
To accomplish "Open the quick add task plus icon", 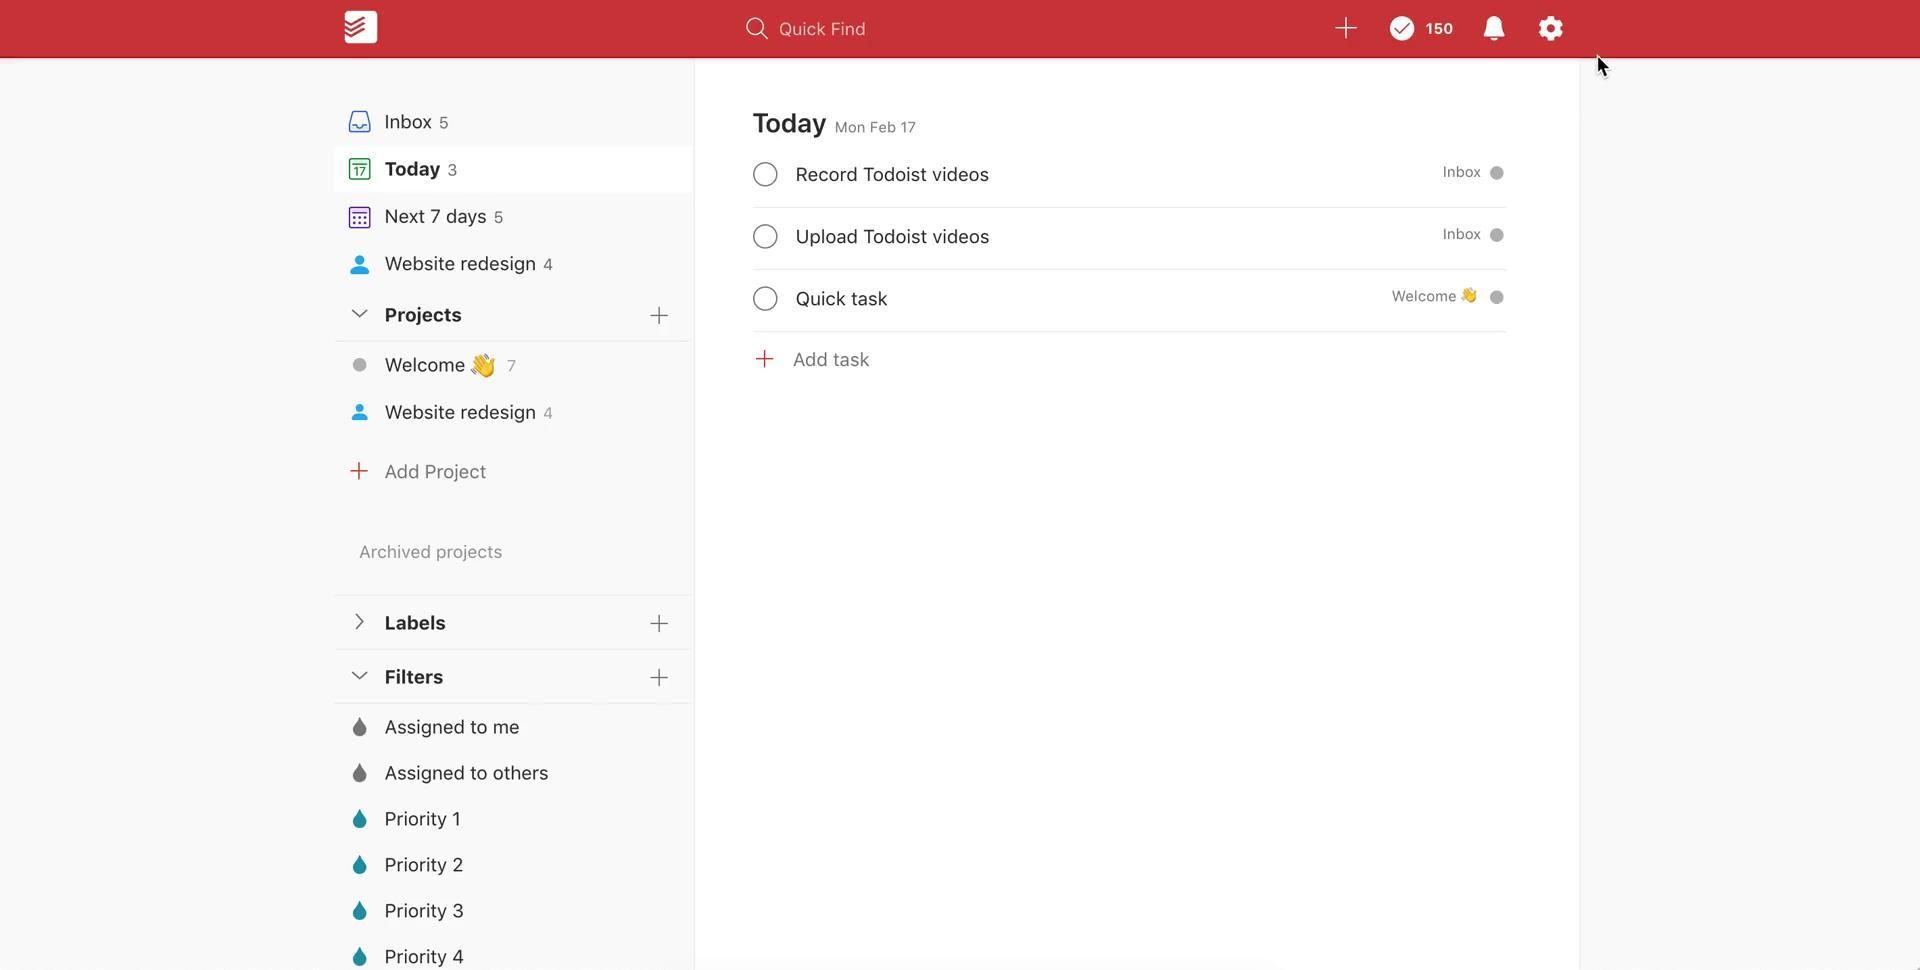I will click(1345, 28).
